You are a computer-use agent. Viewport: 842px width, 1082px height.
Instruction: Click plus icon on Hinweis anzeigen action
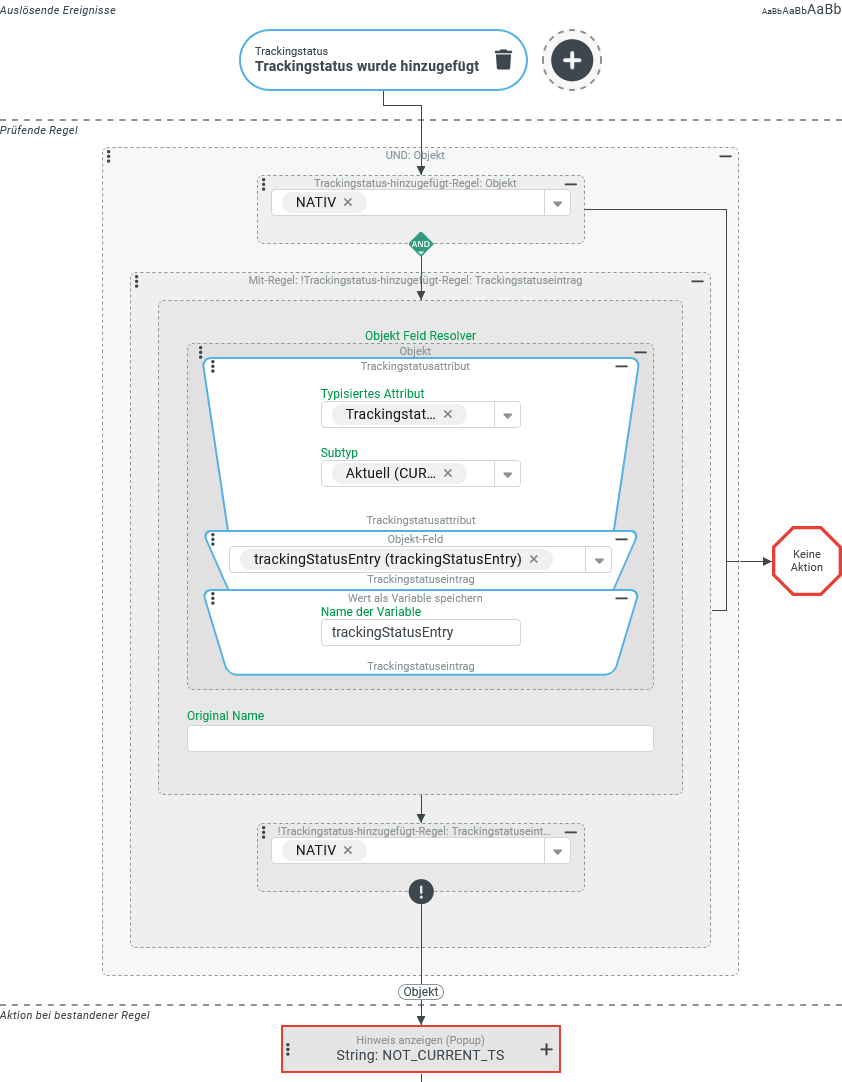click(546, 1049)
